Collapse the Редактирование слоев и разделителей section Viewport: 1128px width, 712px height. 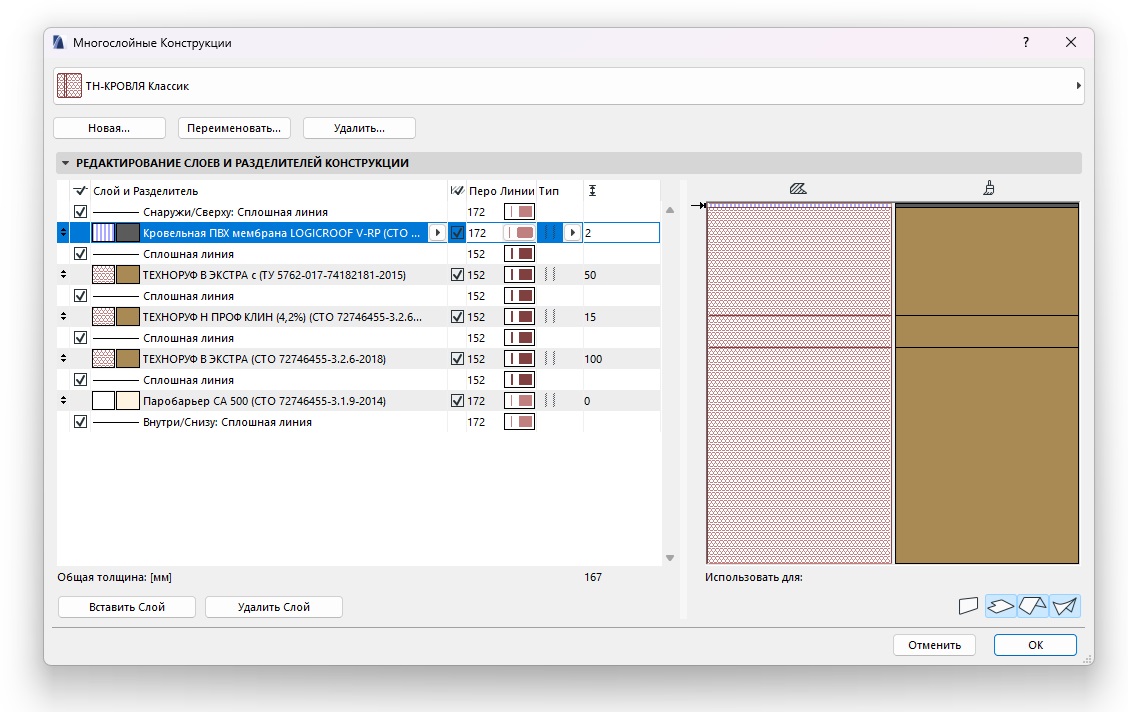click(x=66, y=163)
